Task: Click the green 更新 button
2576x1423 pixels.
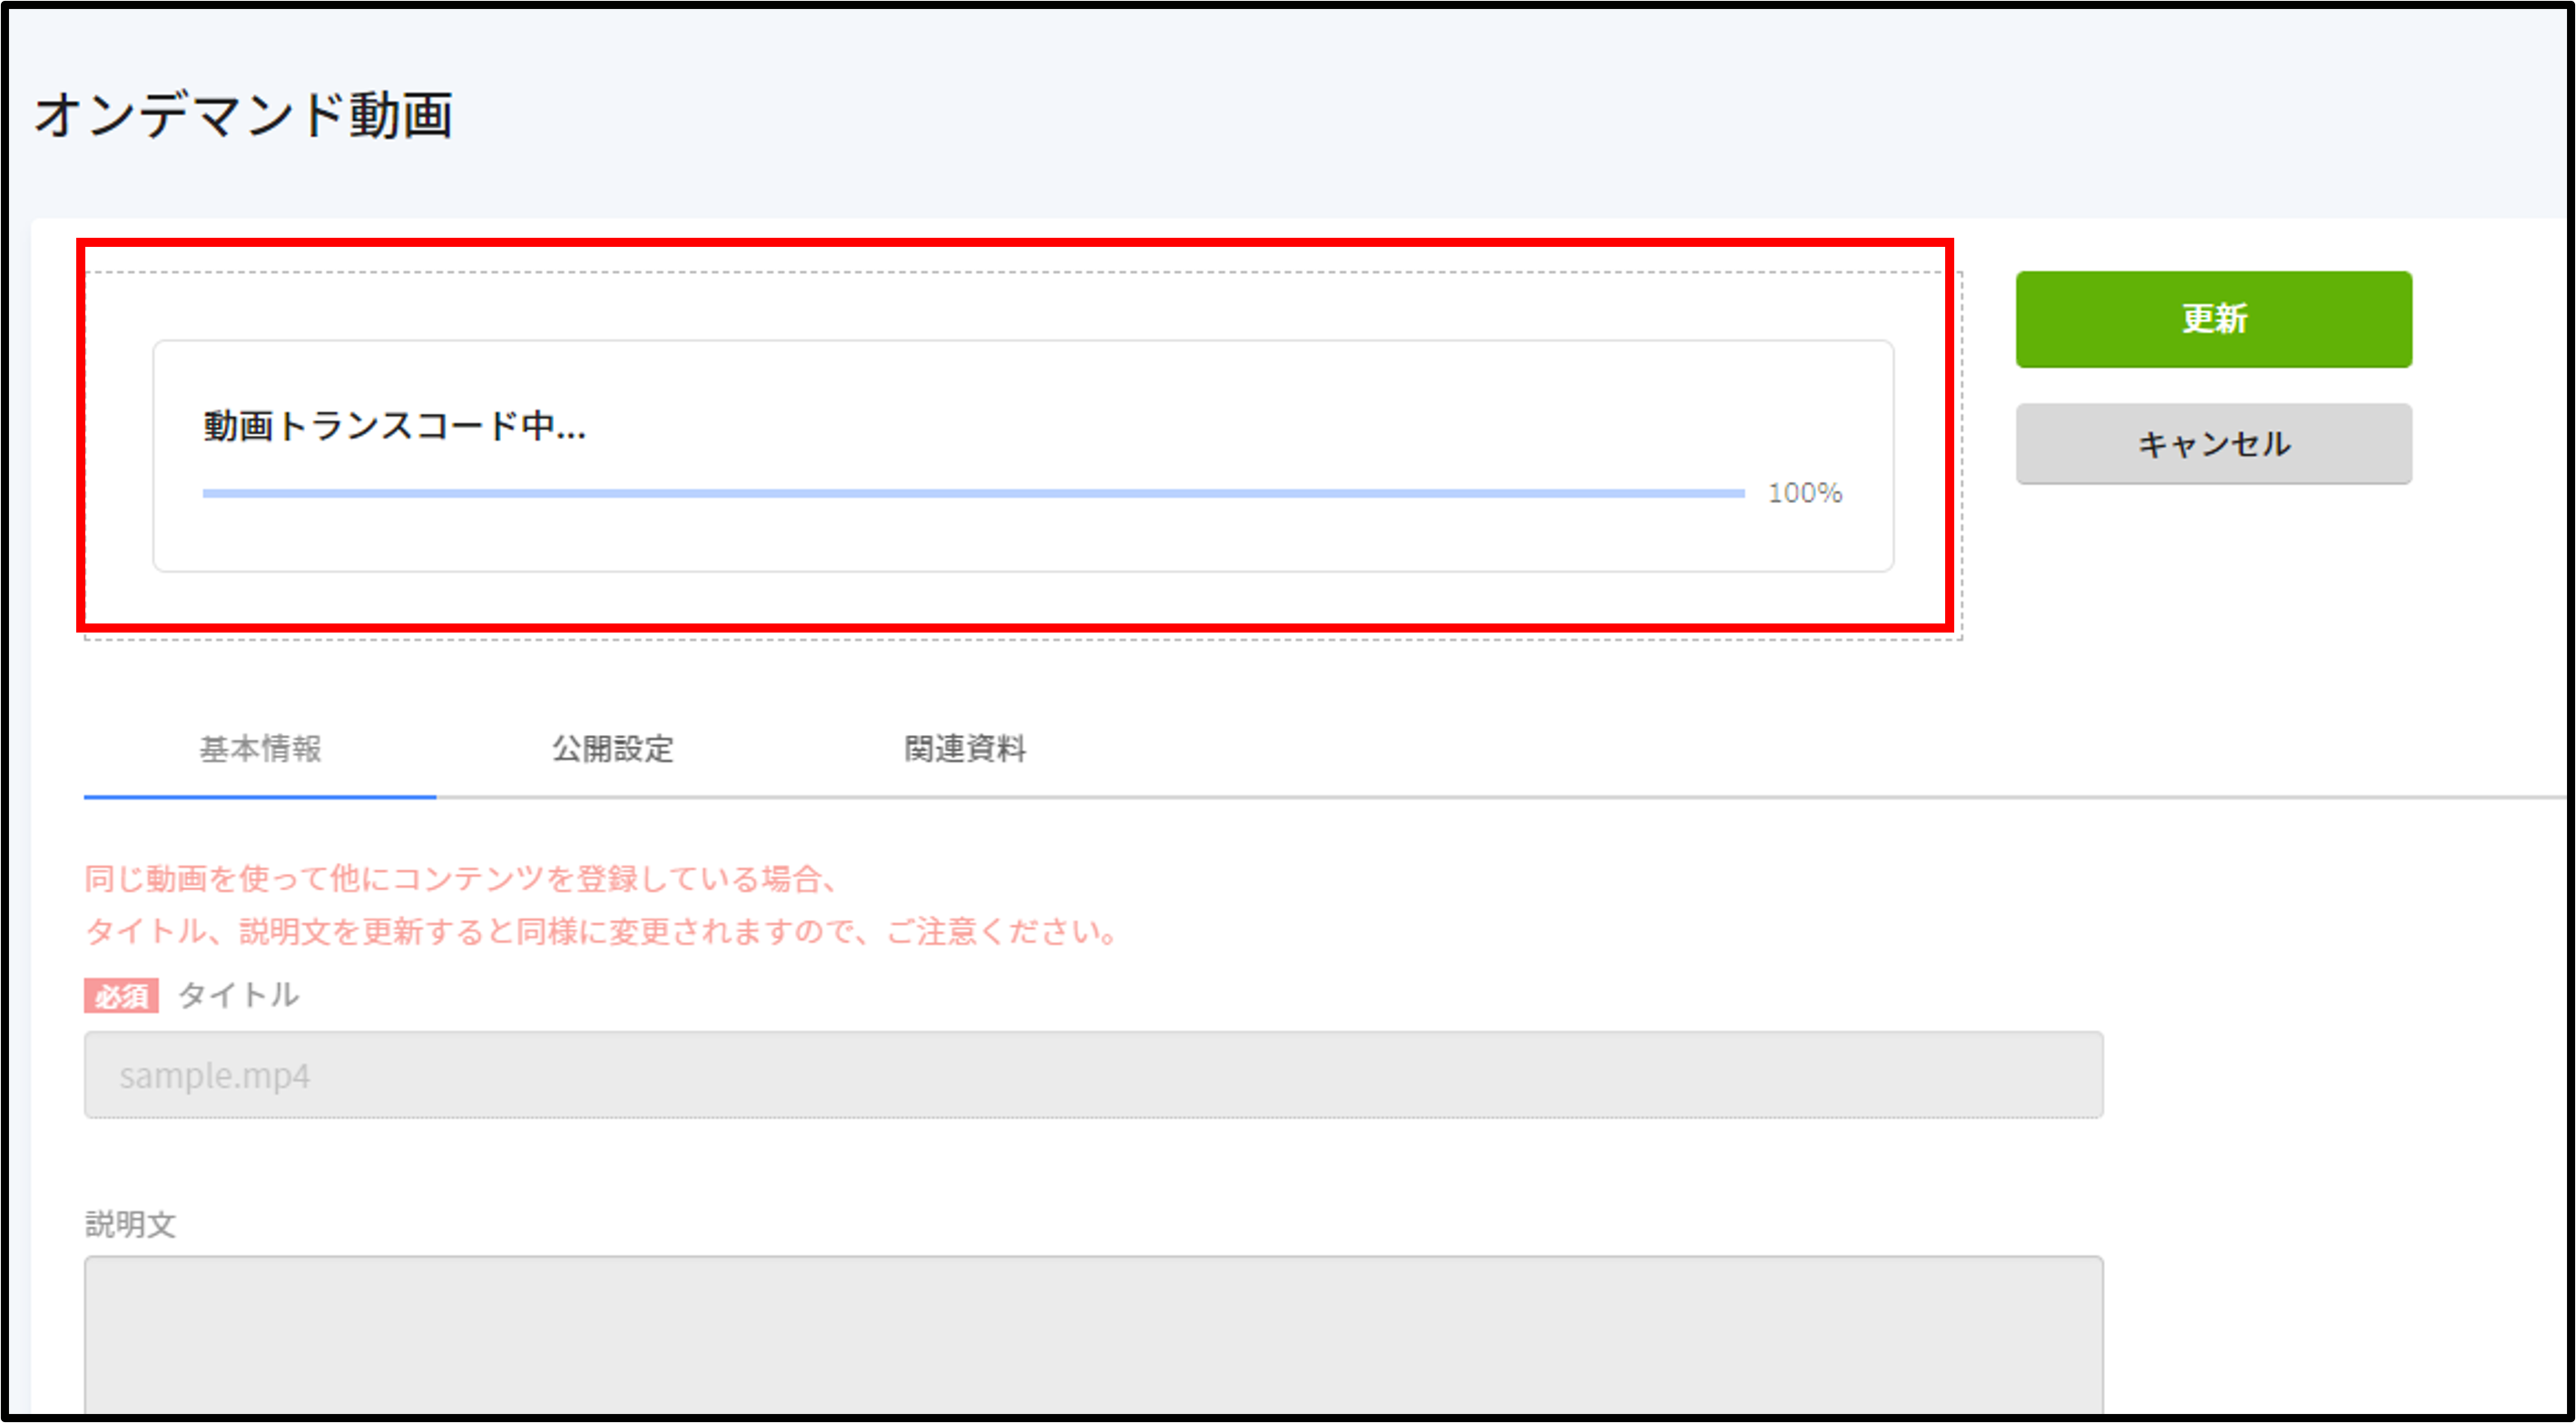Action: click(2213, 319)
